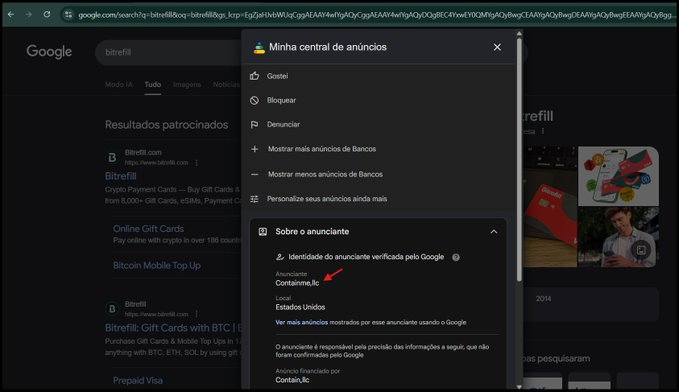Open the Bitrefill phone and cards image thumbnail
679x392 pixels.
(618, 176)
